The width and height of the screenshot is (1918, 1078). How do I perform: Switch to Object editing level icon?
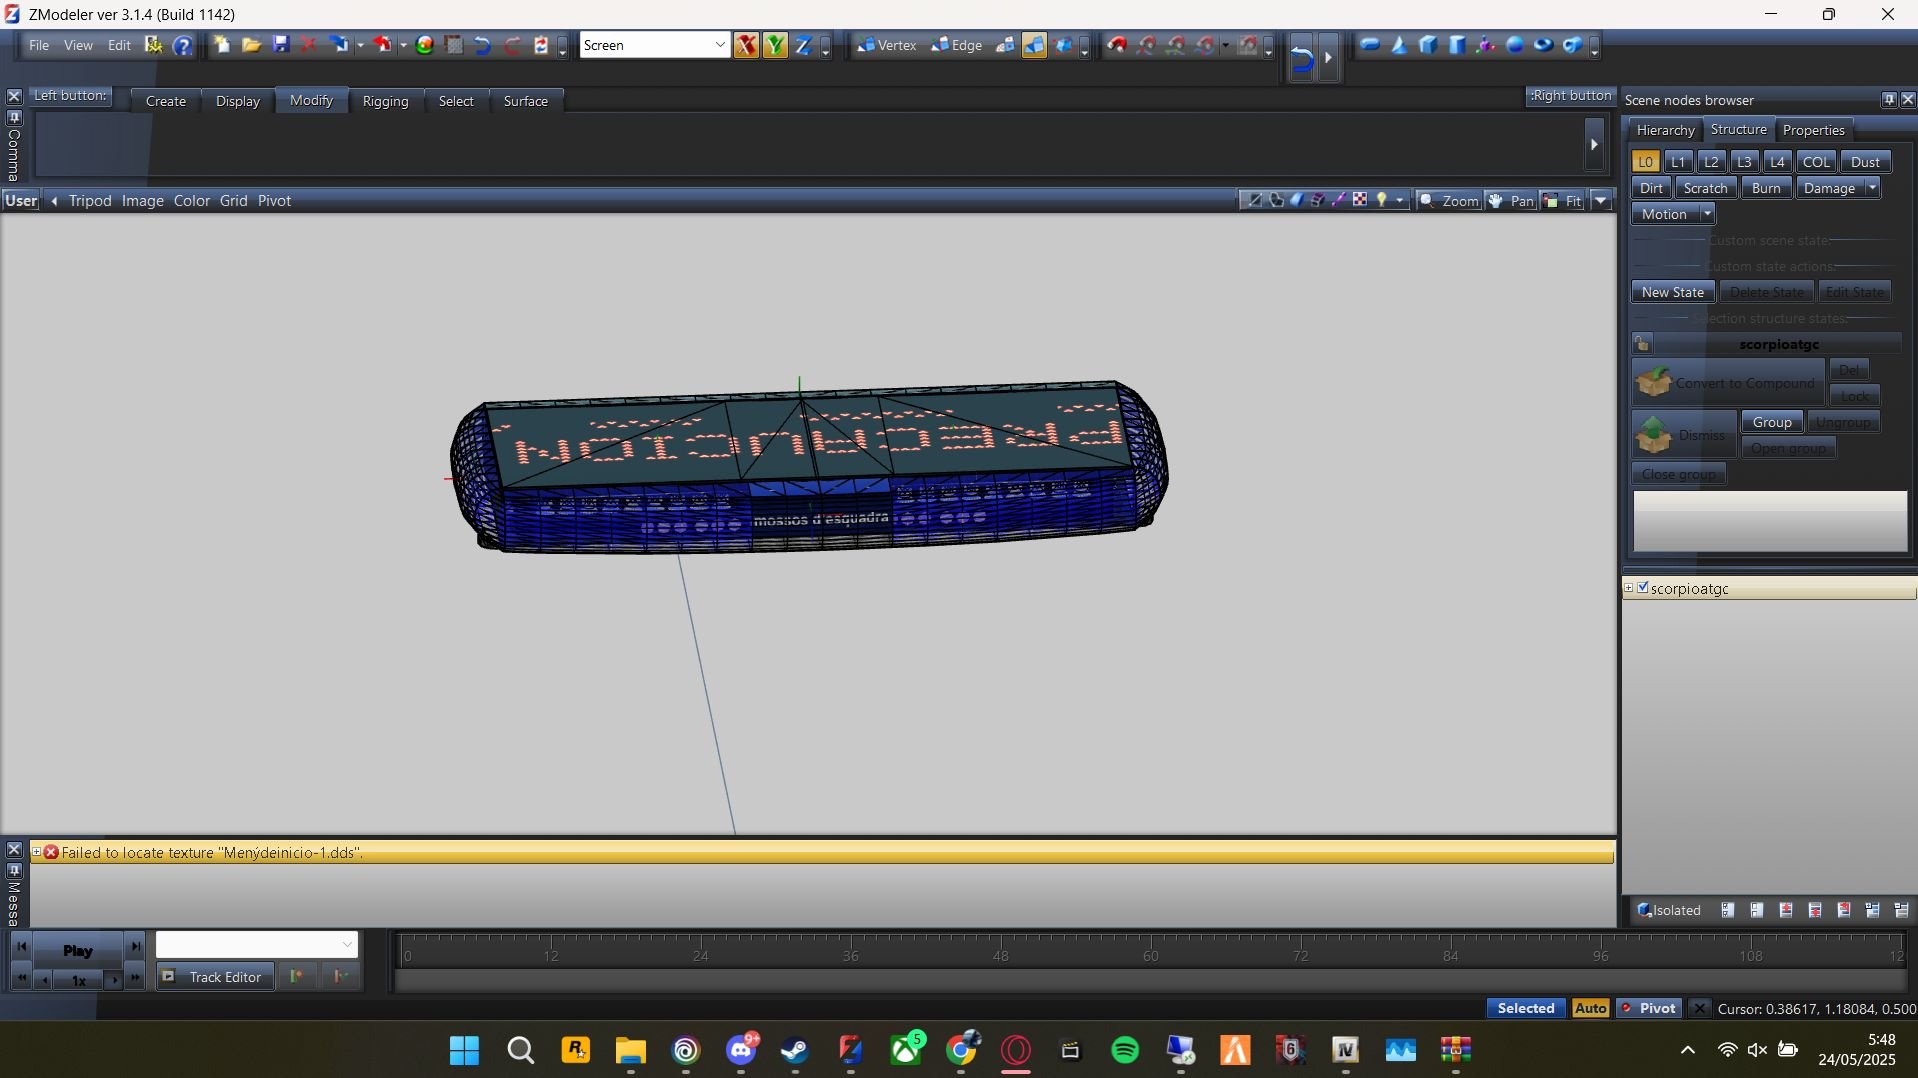(1034, 45)
